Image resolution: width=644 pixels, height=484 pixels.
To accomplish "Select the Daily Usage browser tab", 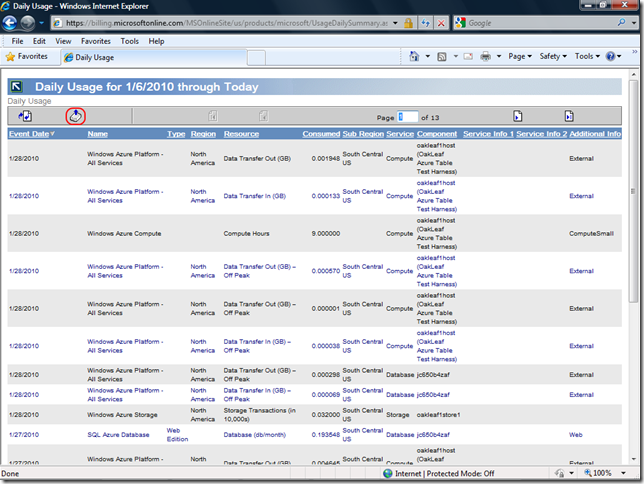I will (154, 58).
